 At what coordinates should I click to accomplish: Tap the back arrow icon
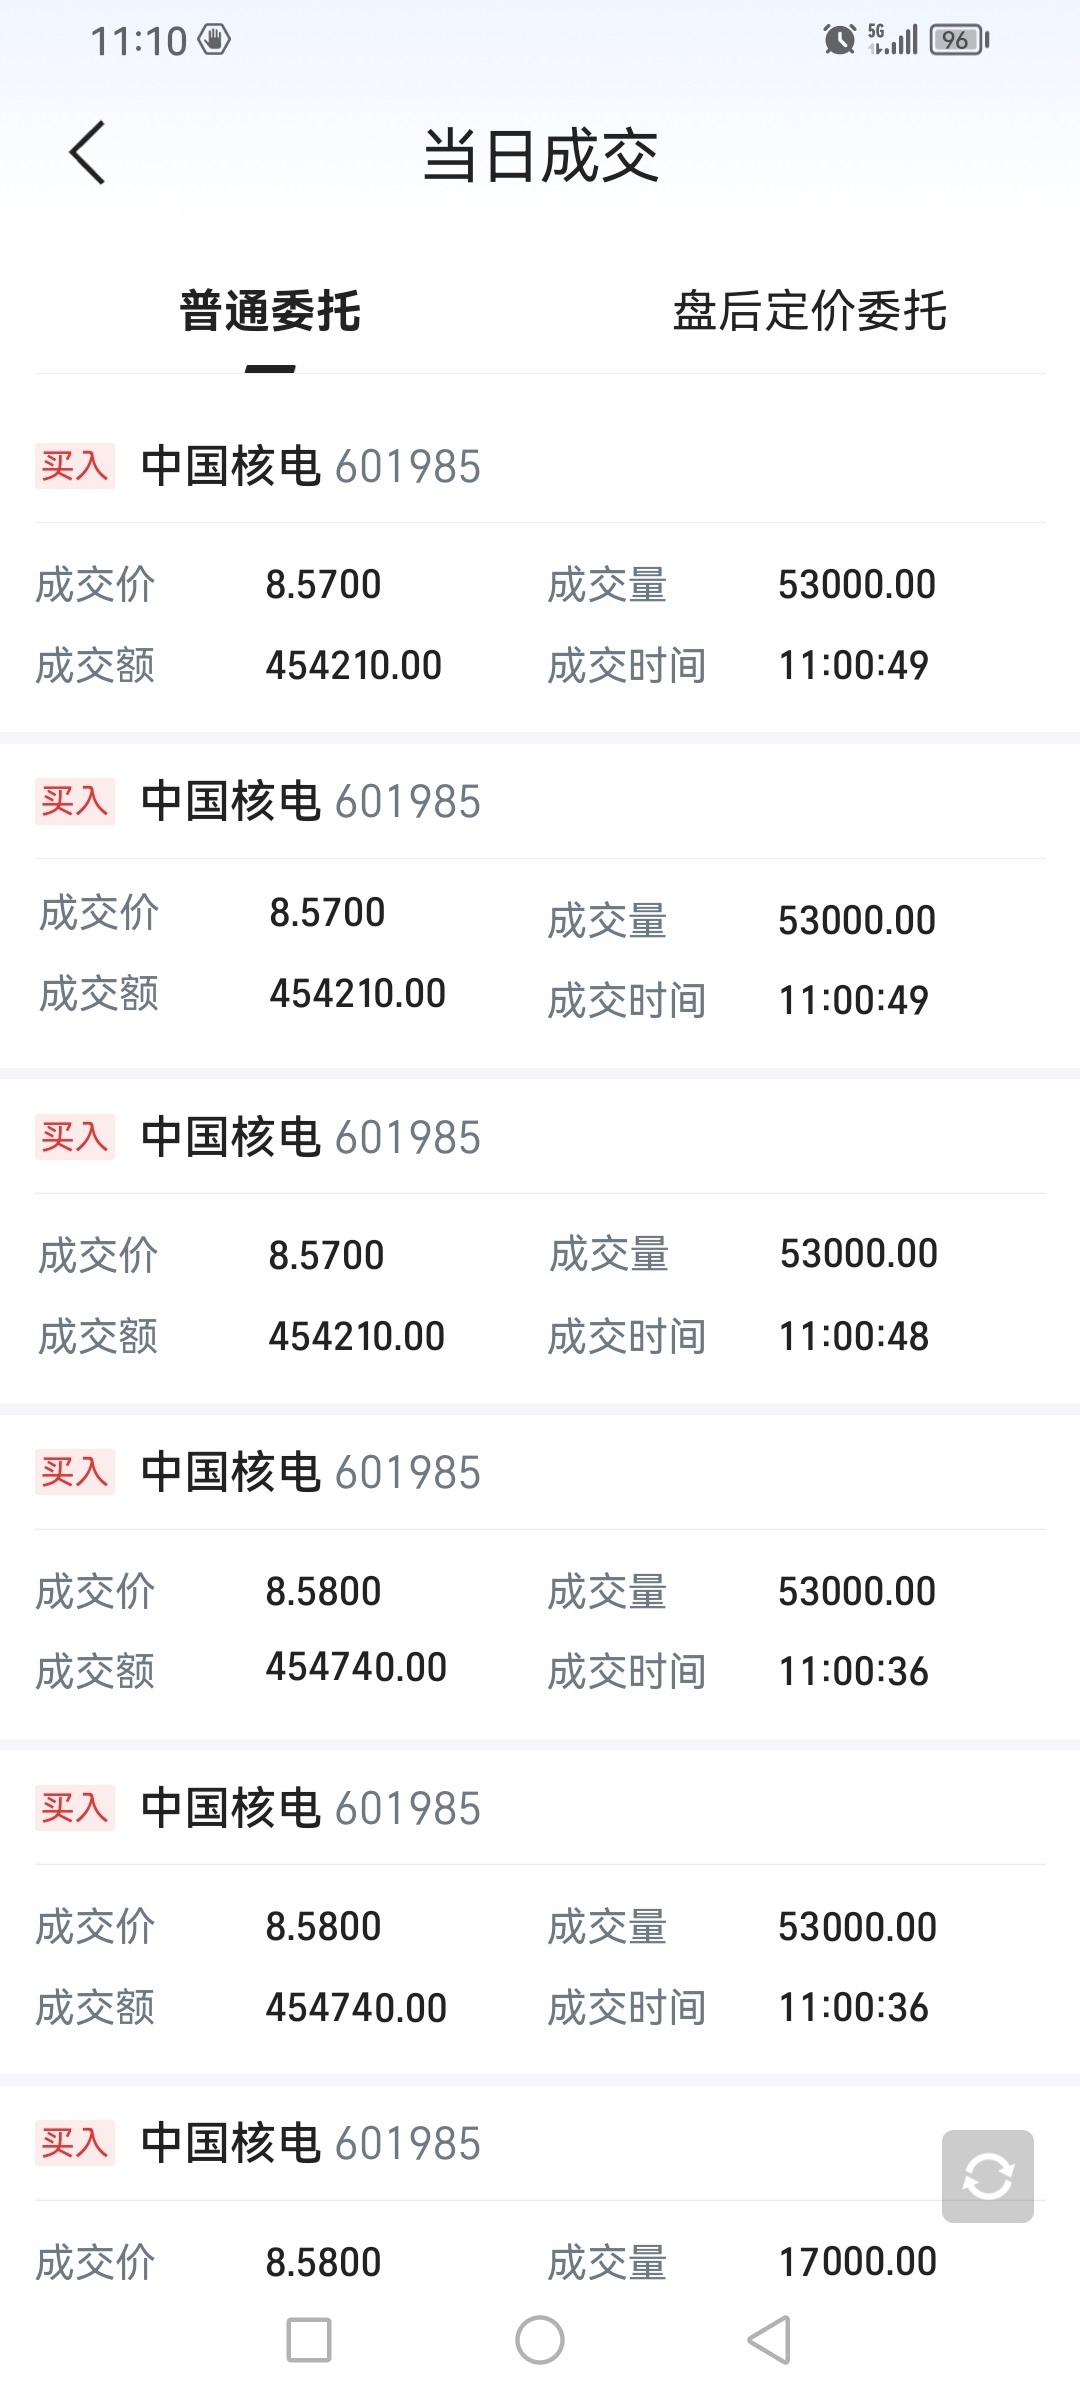point(88,153)
